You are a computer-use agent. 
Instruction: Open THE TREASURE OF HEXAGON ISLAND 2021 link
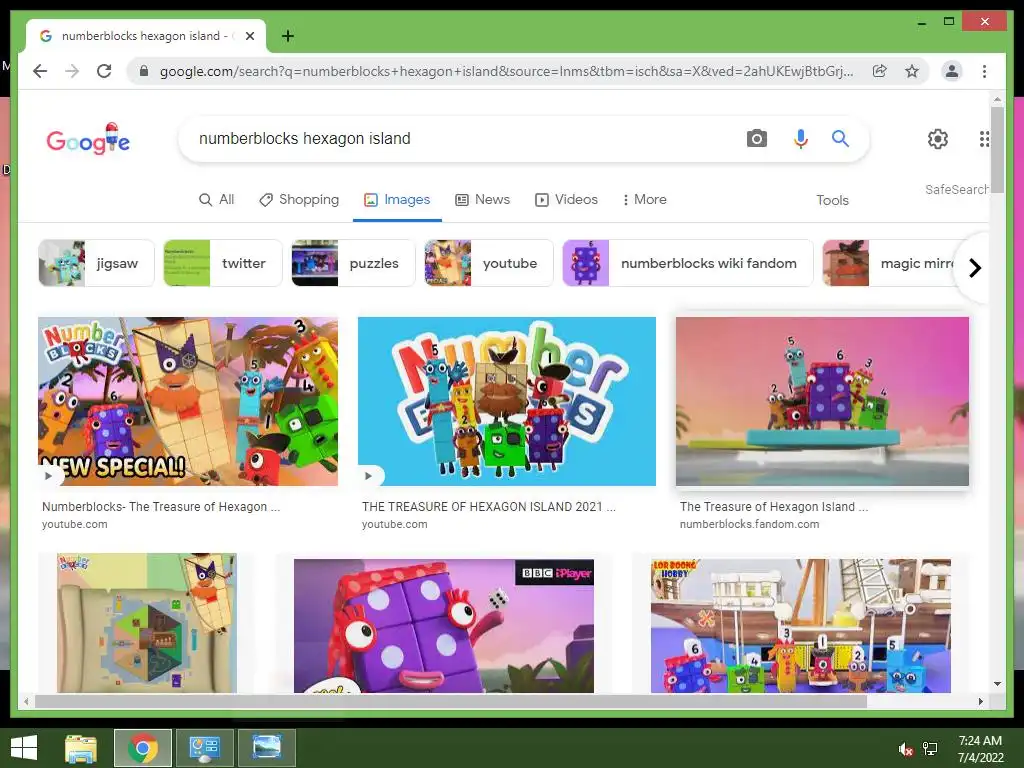488,507
